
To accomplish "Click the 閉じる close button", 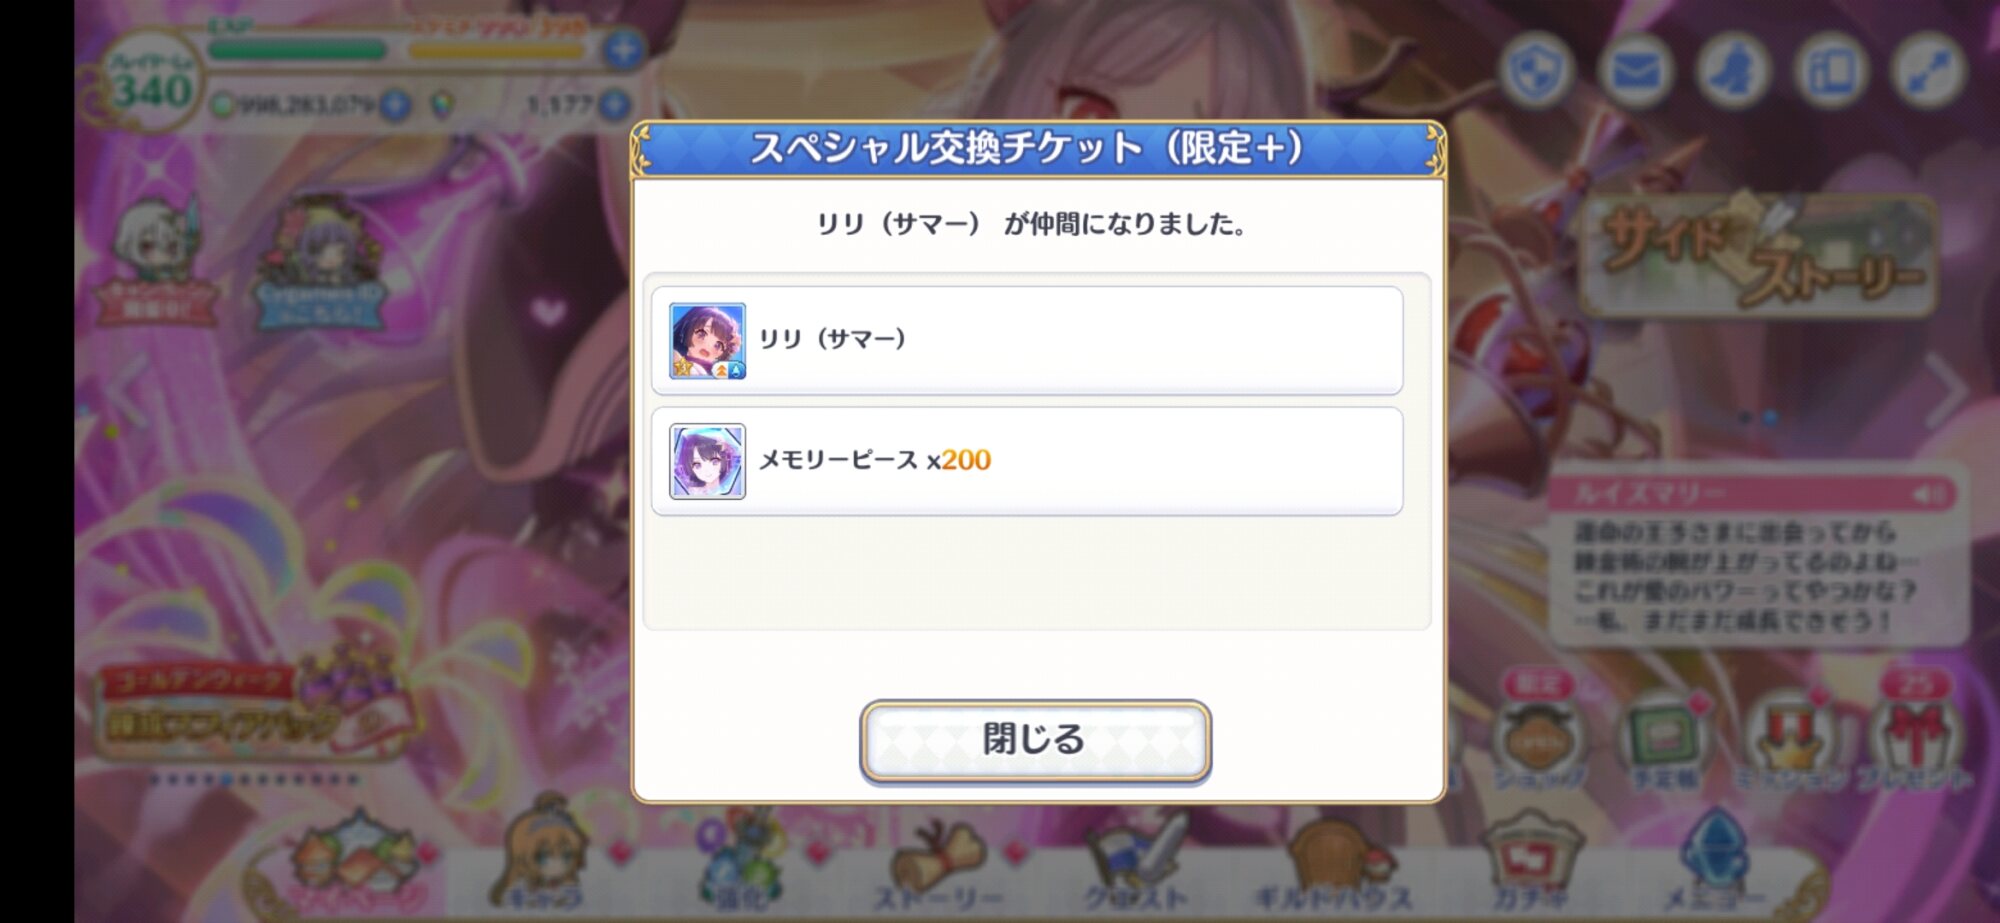I will click(1035, 740).
